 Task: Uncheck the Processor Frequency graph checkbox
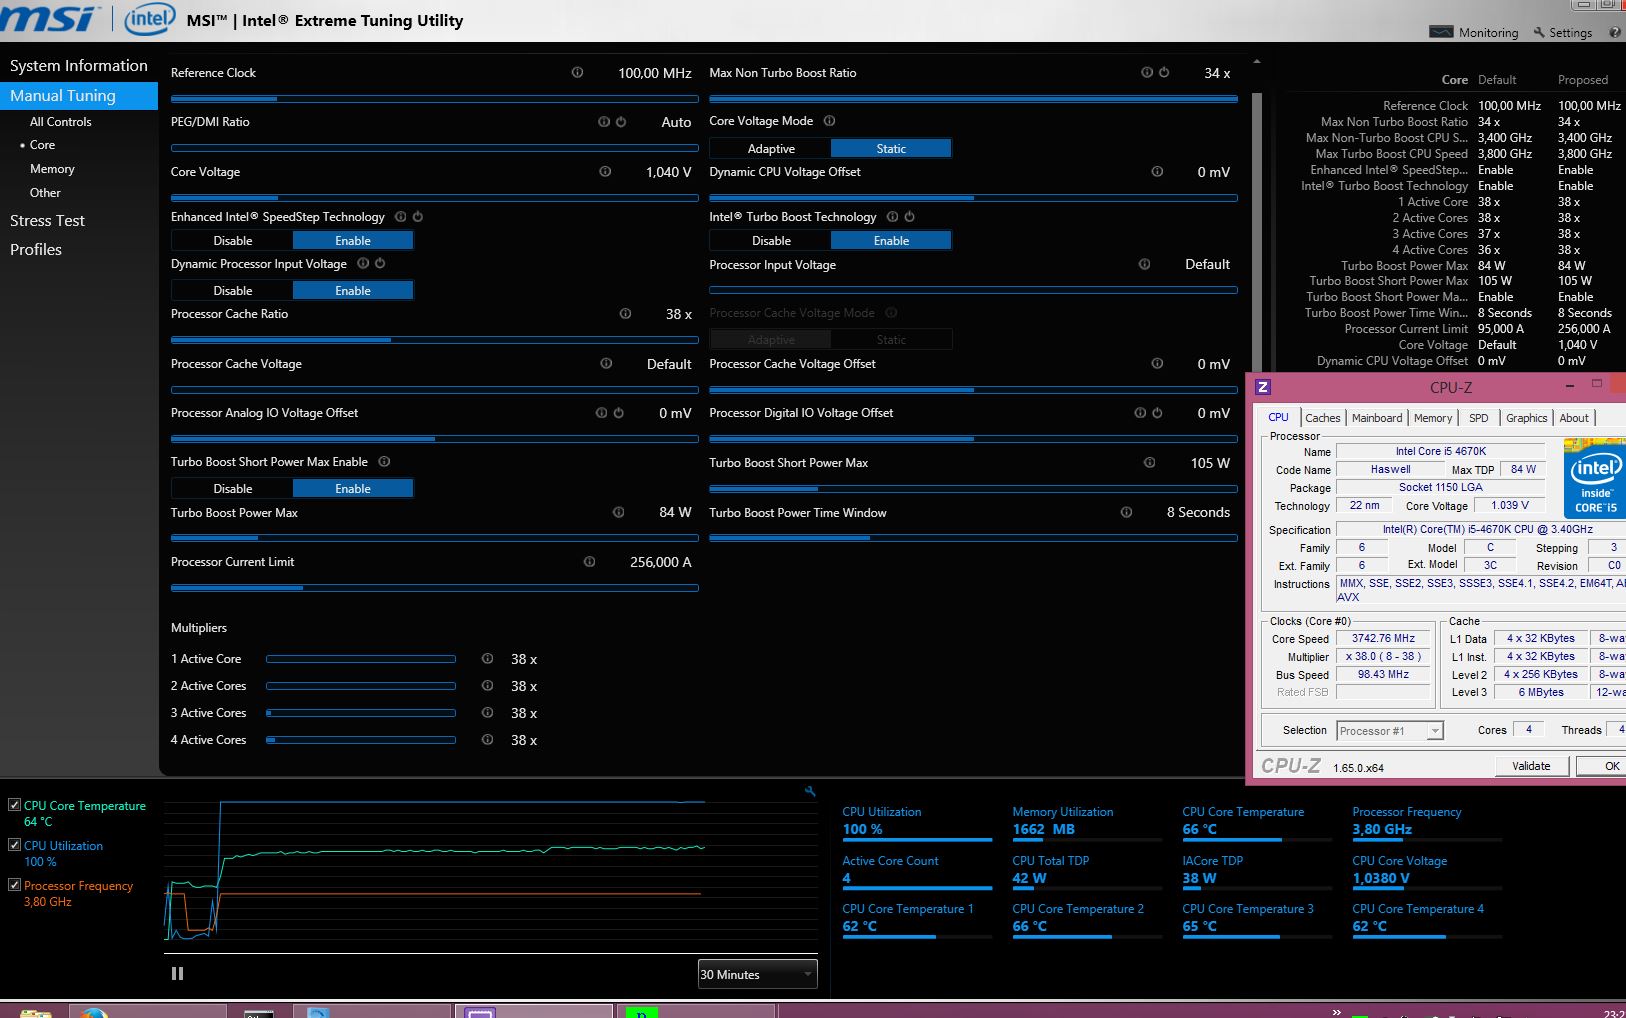click(14, 884)
